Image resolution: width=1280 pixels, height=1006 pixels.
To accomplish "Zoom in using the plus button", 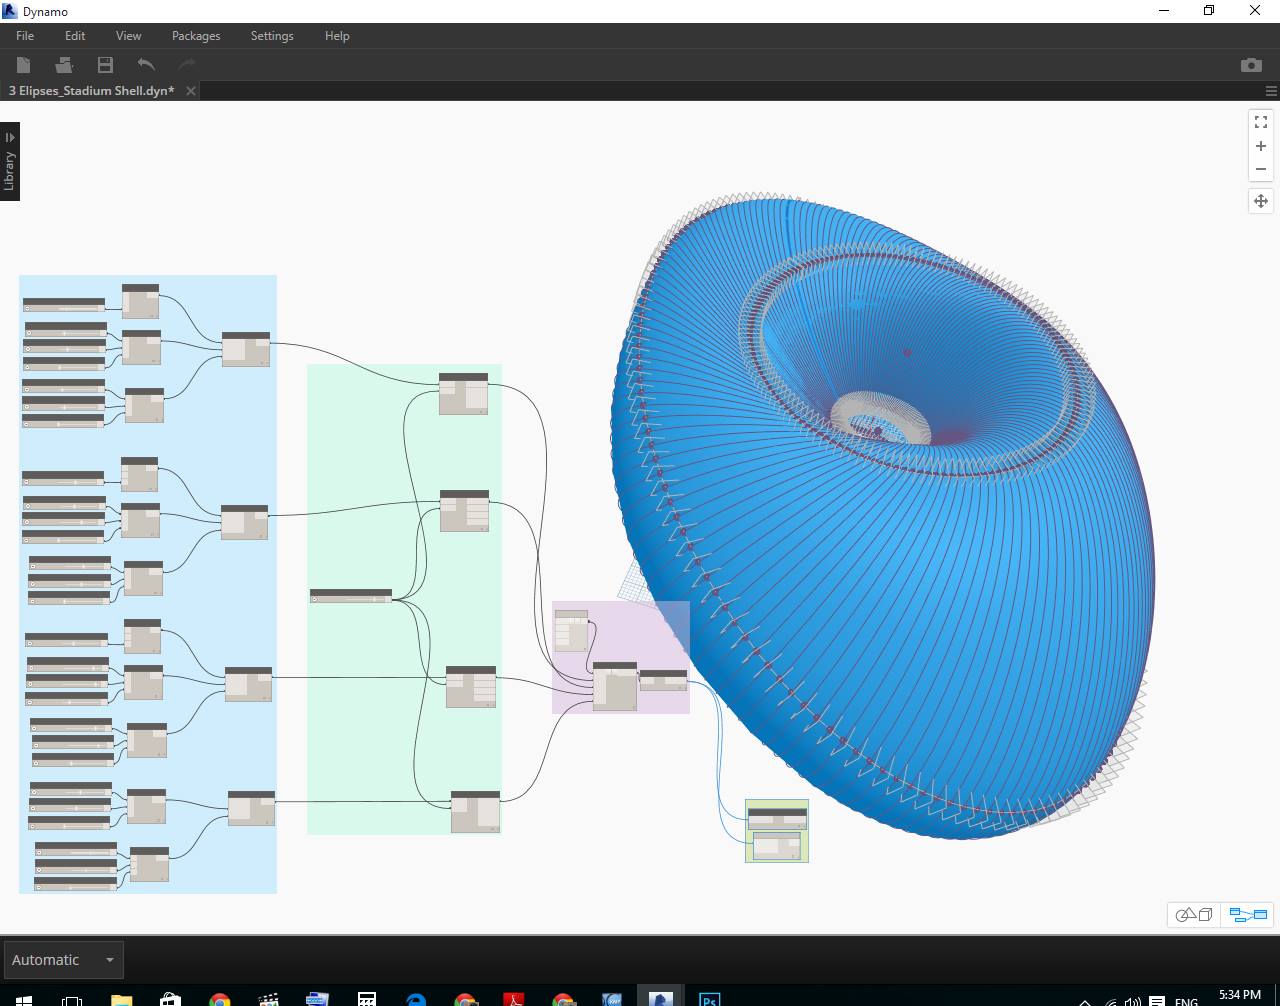I will pos(1260,146).
